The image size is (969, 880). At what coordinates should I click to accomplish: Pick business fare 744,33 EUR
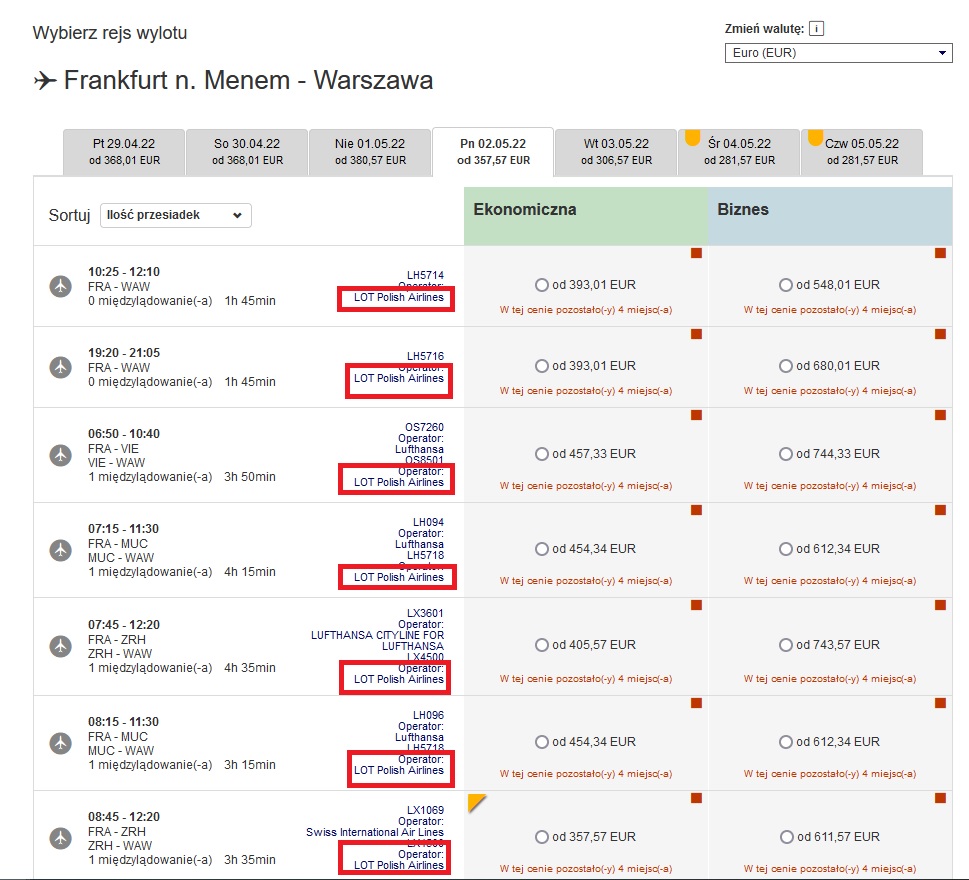click(x=786, y=454)
